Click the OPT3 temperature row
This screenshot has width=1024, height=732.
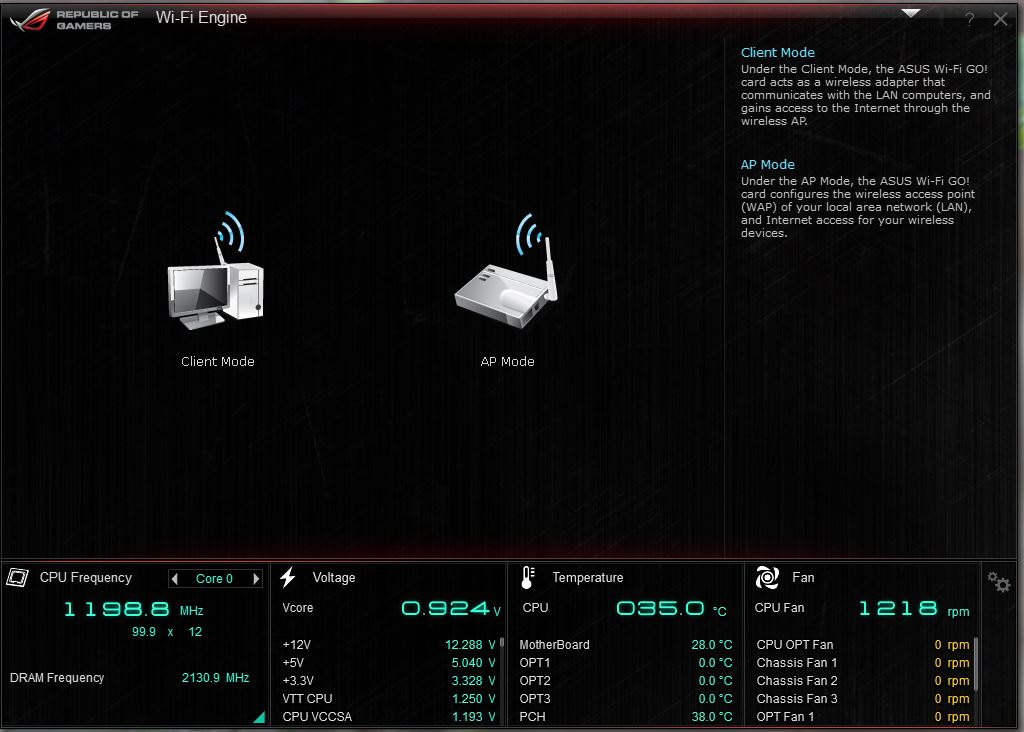click(626, 699)
